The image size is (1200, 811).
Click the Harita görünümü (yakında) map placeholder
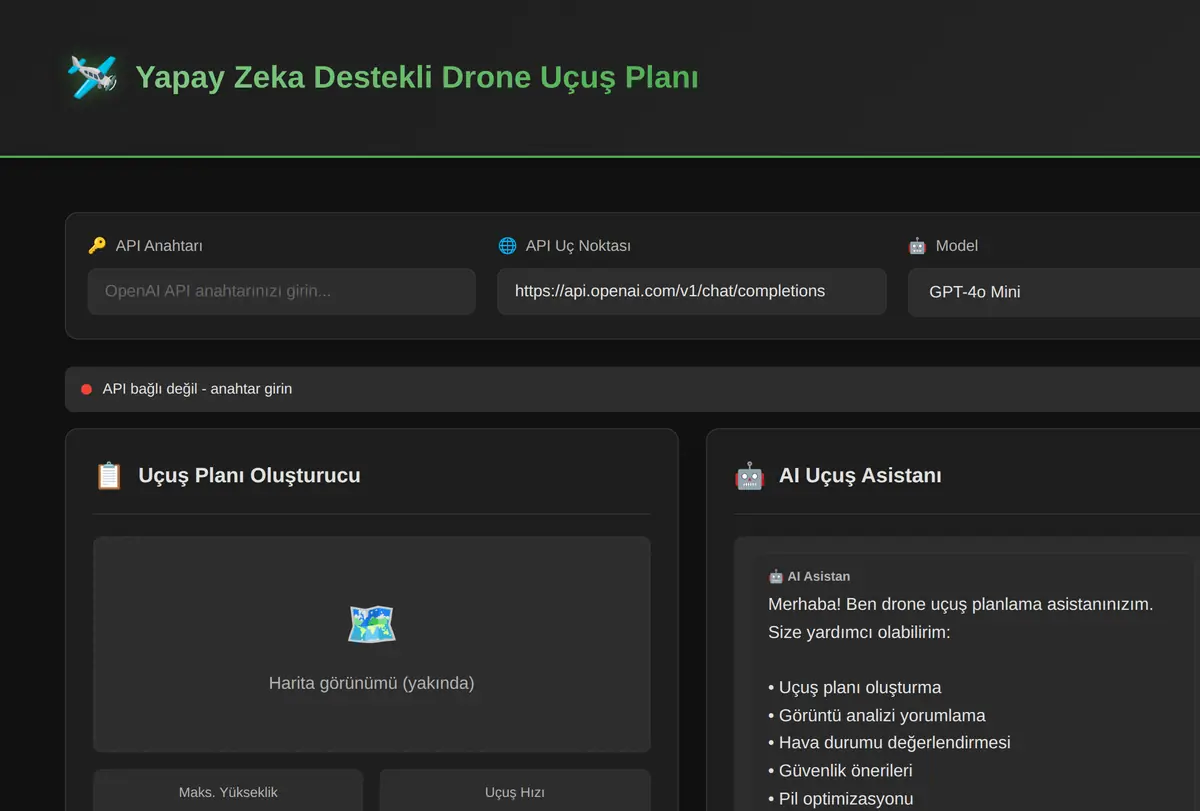pyautogui.click(x=372, y=644)
